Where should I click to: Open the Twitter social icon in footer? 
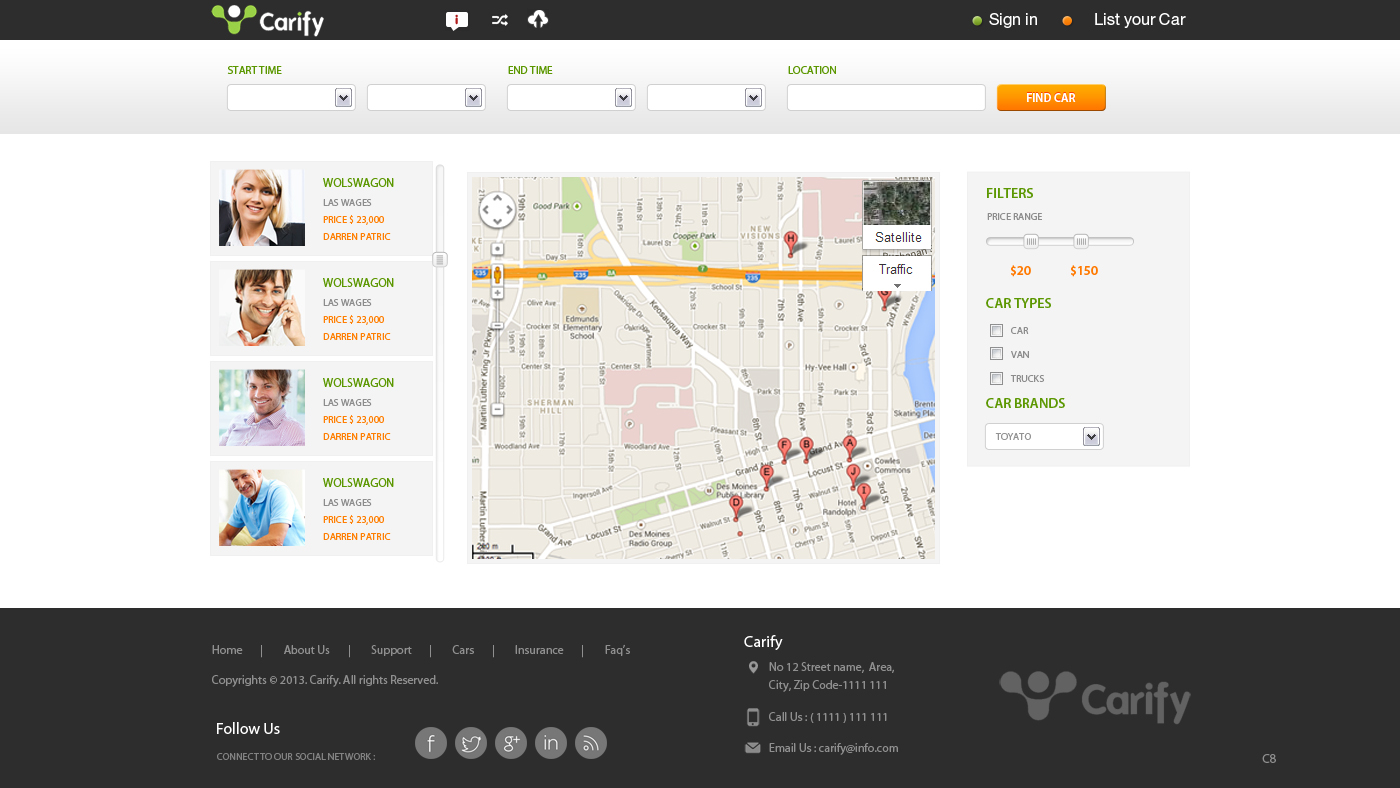(x=471, y=743)
